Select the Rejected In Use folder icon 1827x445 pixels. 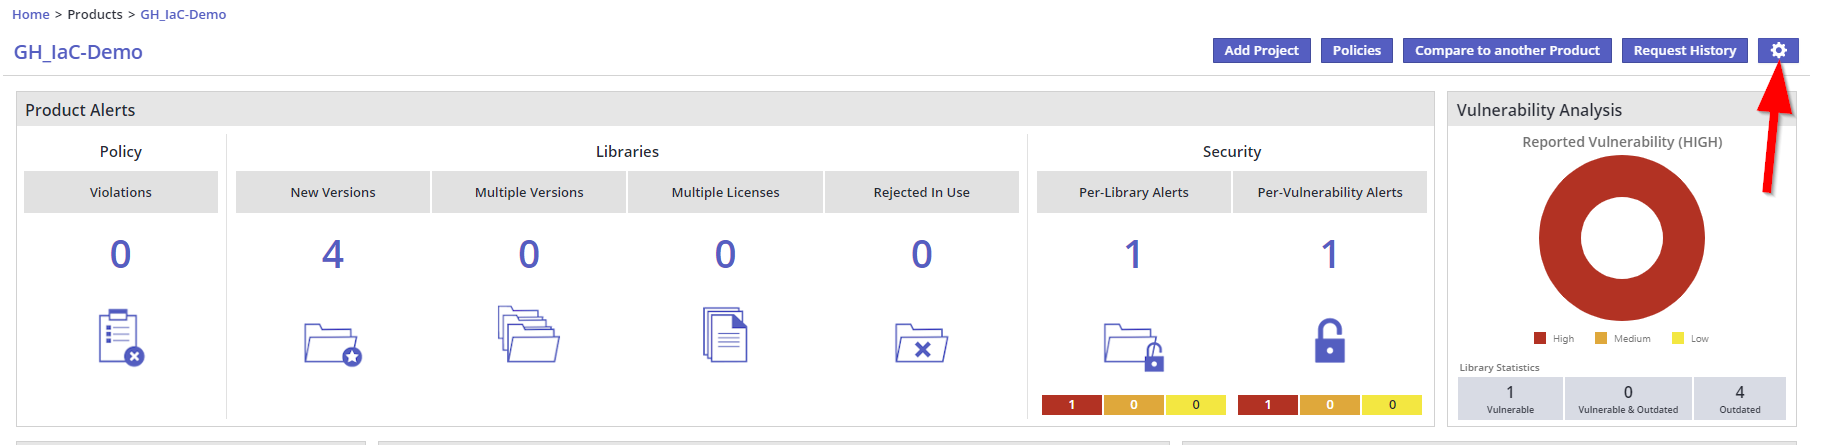tap(921, 343)
